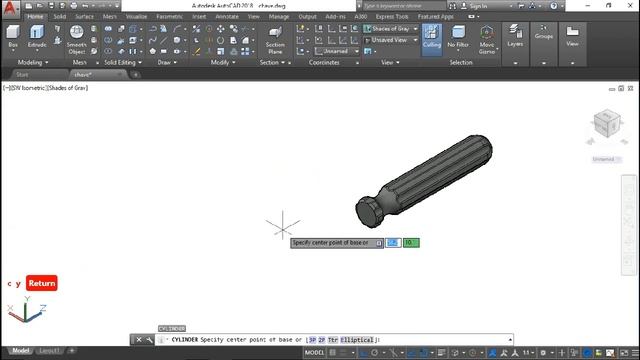Open the Unsaved View dropdown

pos(391,40)
